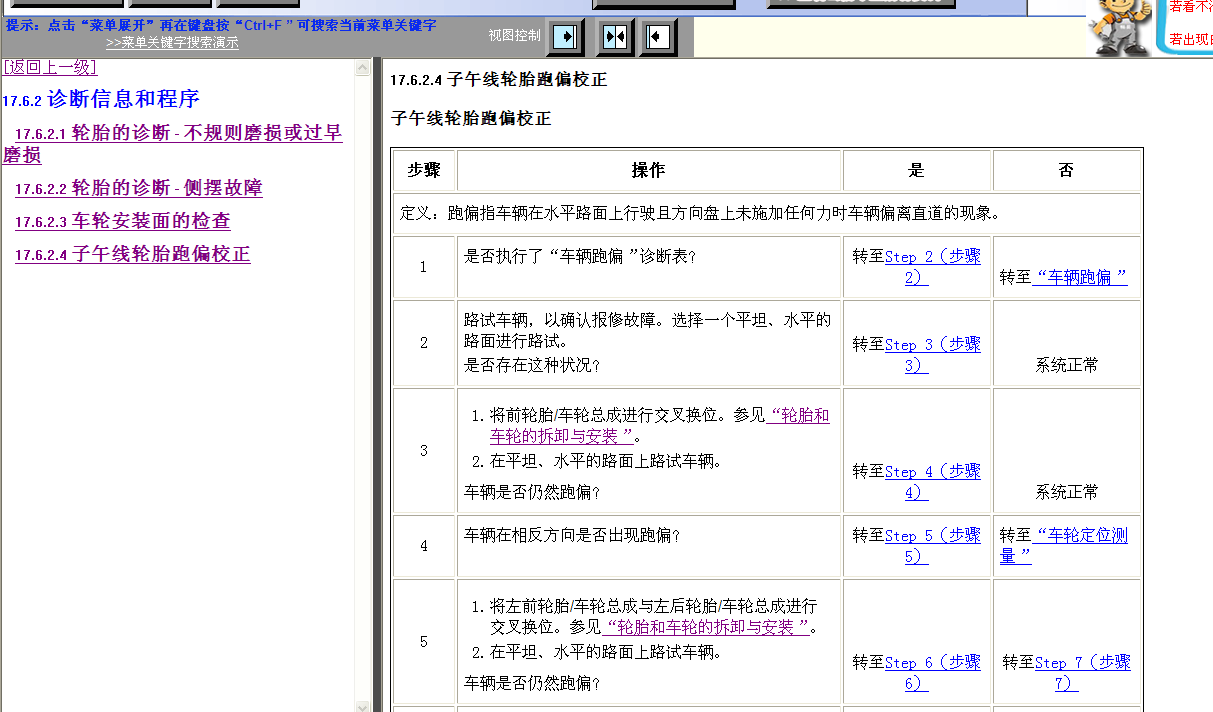Image resolution: width=1213 pixels, height=712 pixels.
Task: Click step number 2 cell
Action: [x=424, y=343]
